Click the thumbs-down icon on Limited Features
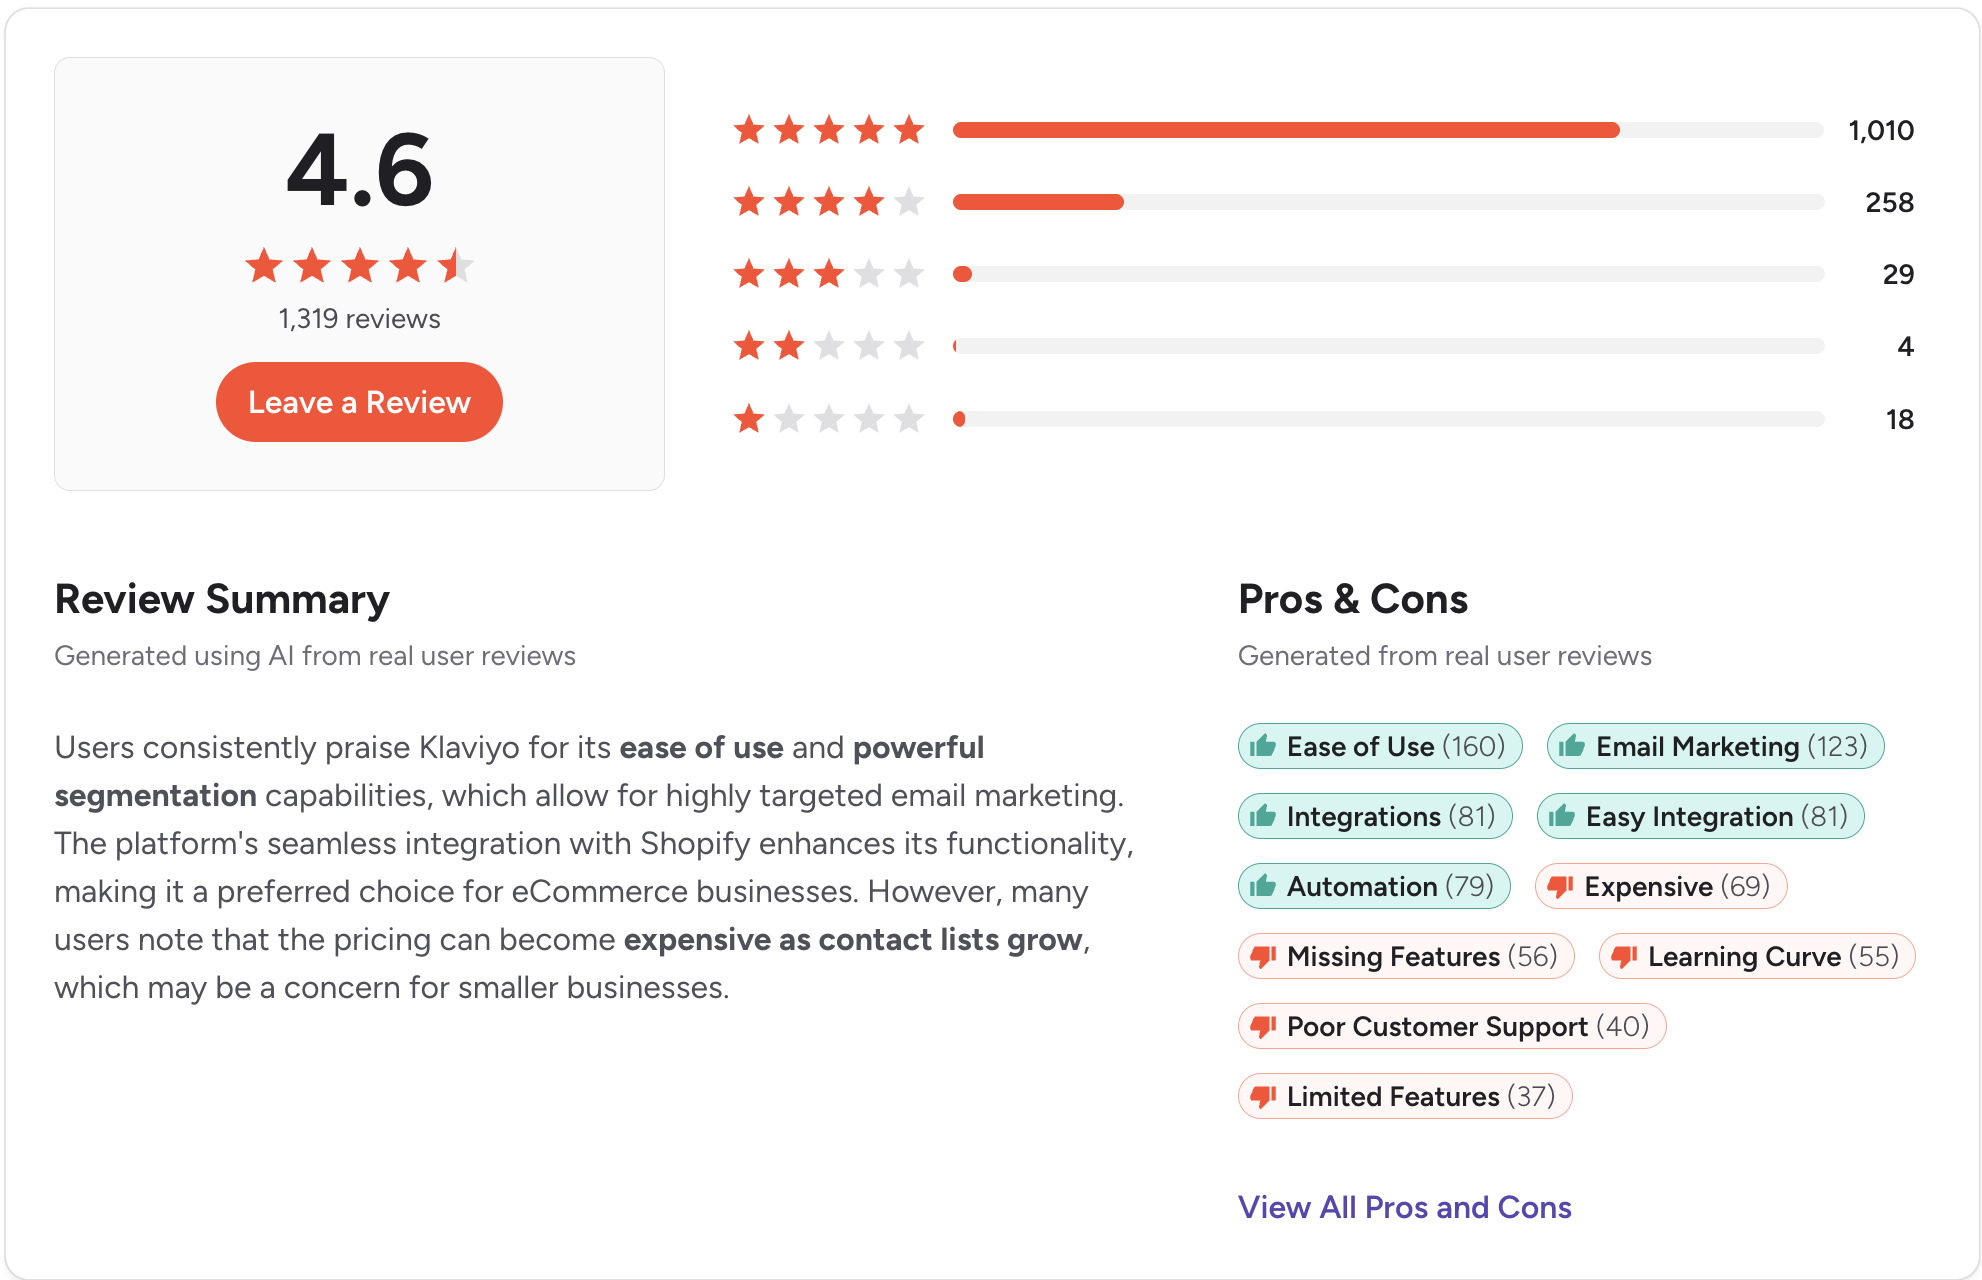This screenshot has height=1280, width=1982. point(1262,1096)
